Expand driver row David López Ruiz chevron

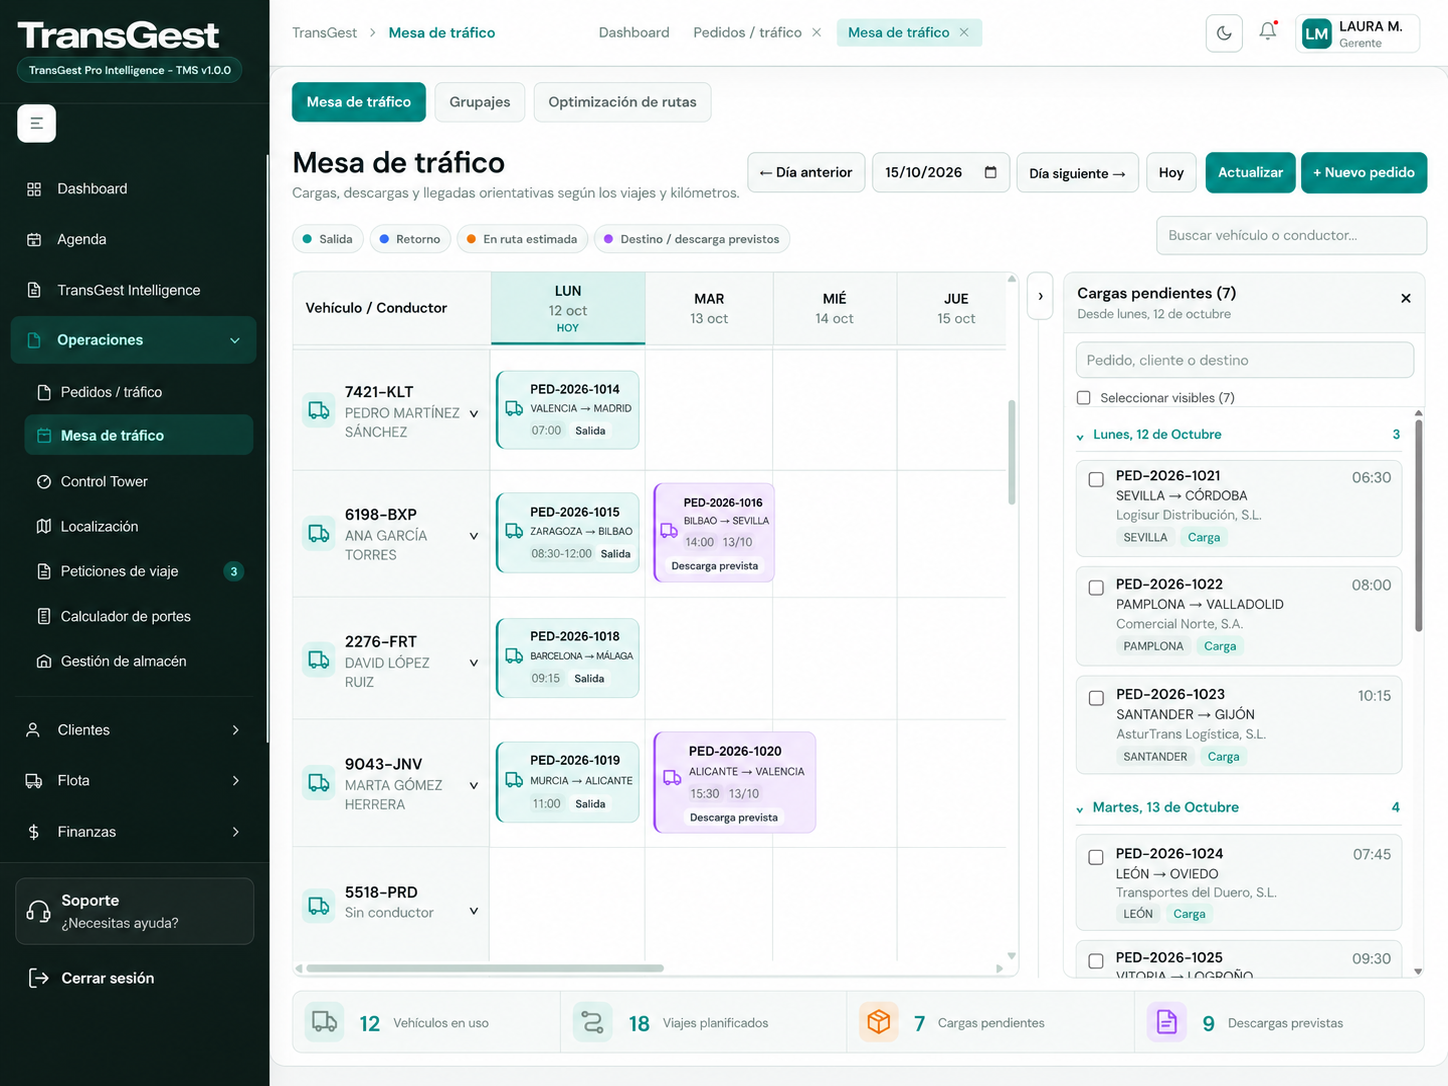click(x=474, y=663)
